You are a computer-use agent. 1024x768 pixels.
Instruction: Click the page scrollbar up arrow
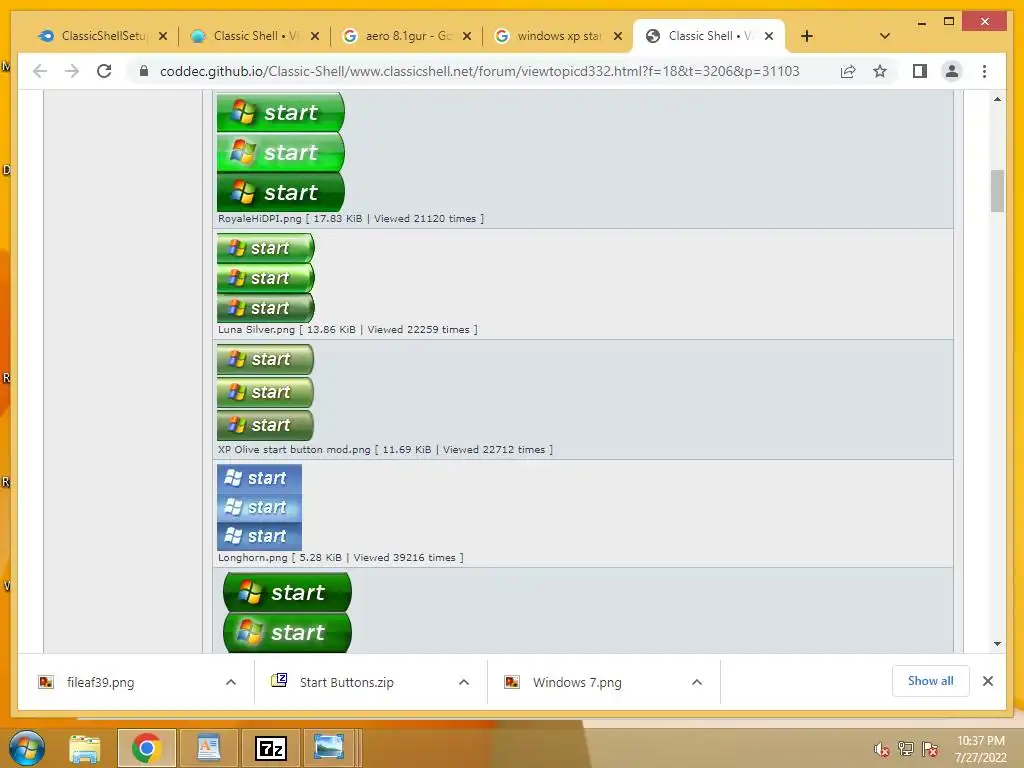997,99
